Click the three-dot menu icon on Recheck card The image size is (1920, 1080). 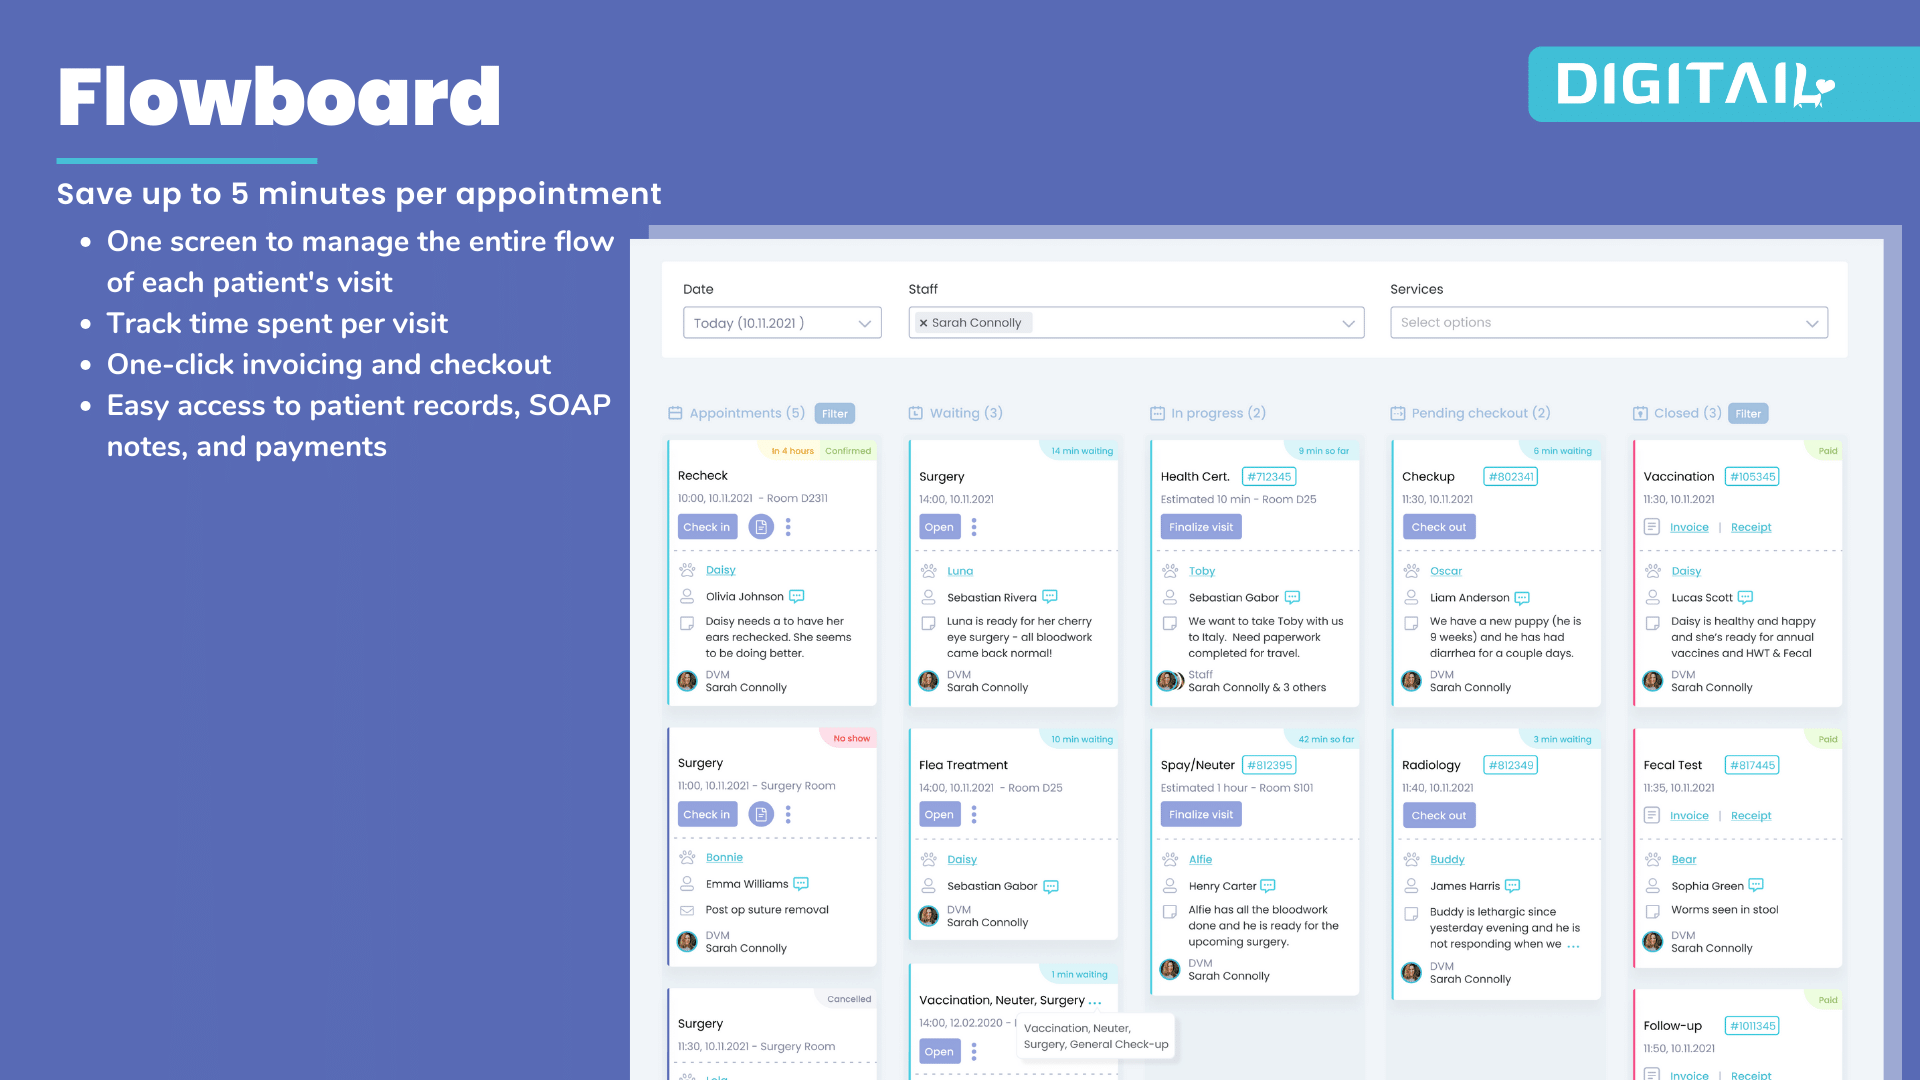[789, 525]
